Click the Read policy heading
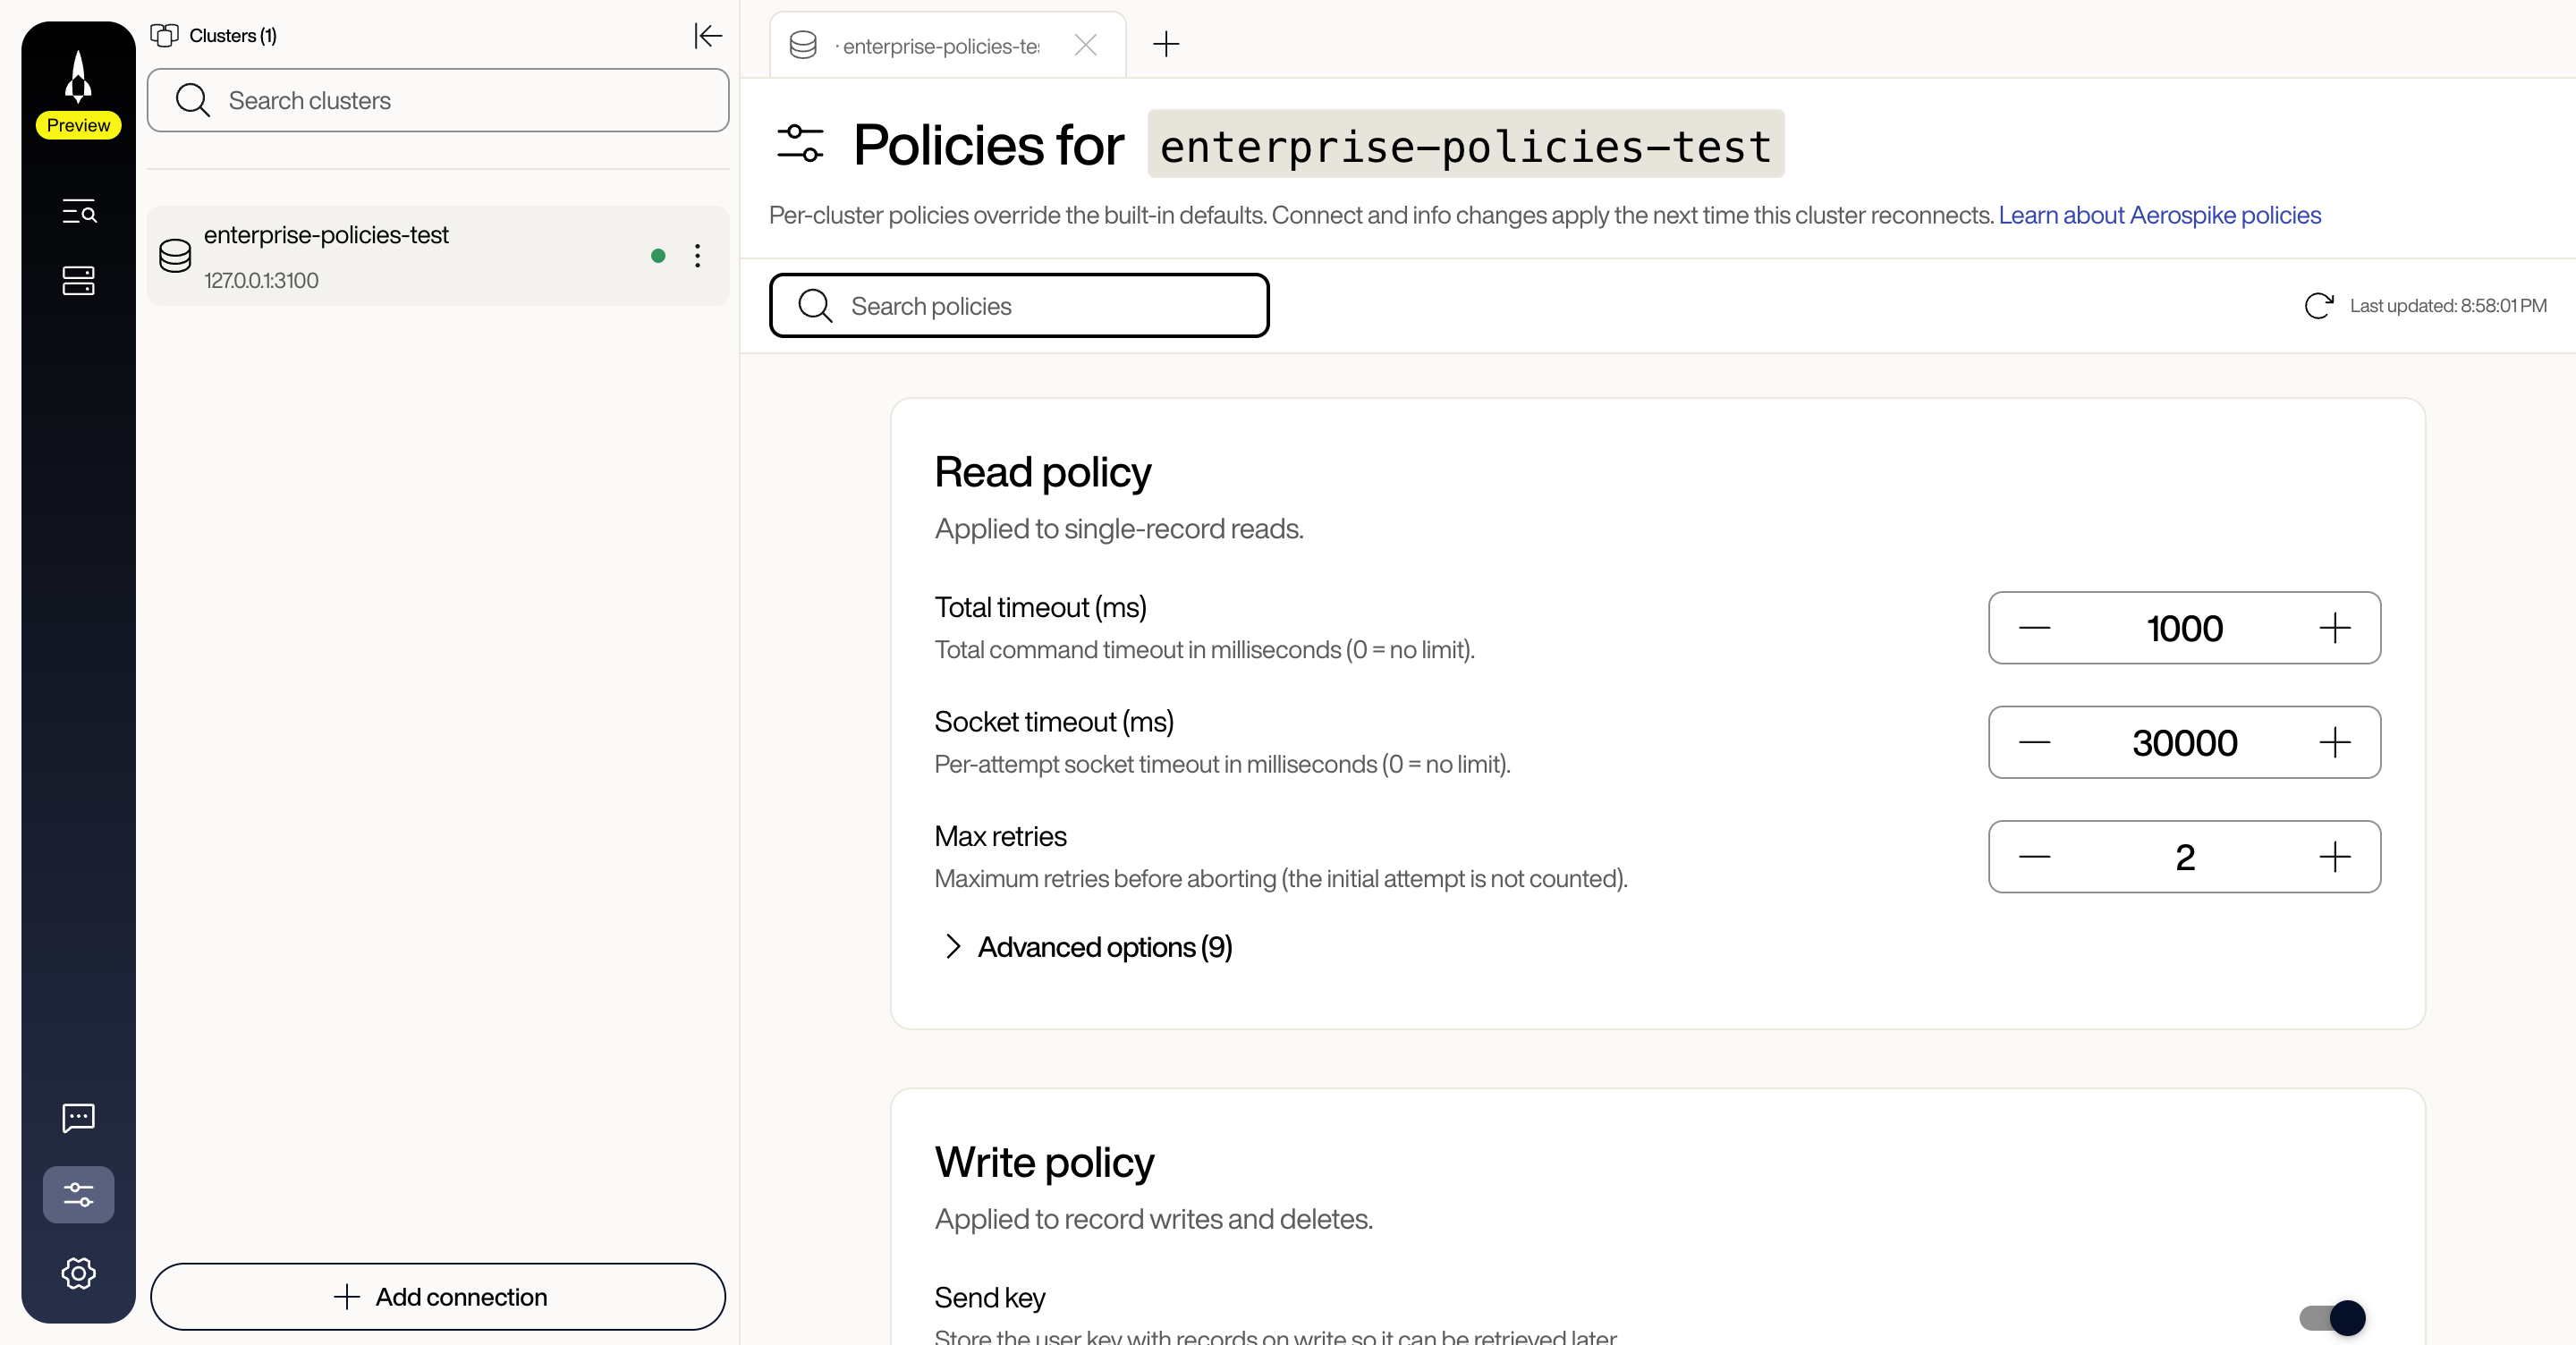Image resolution: width=2576 pixels, height=1345 pixels. click(x=1042, y=471)
